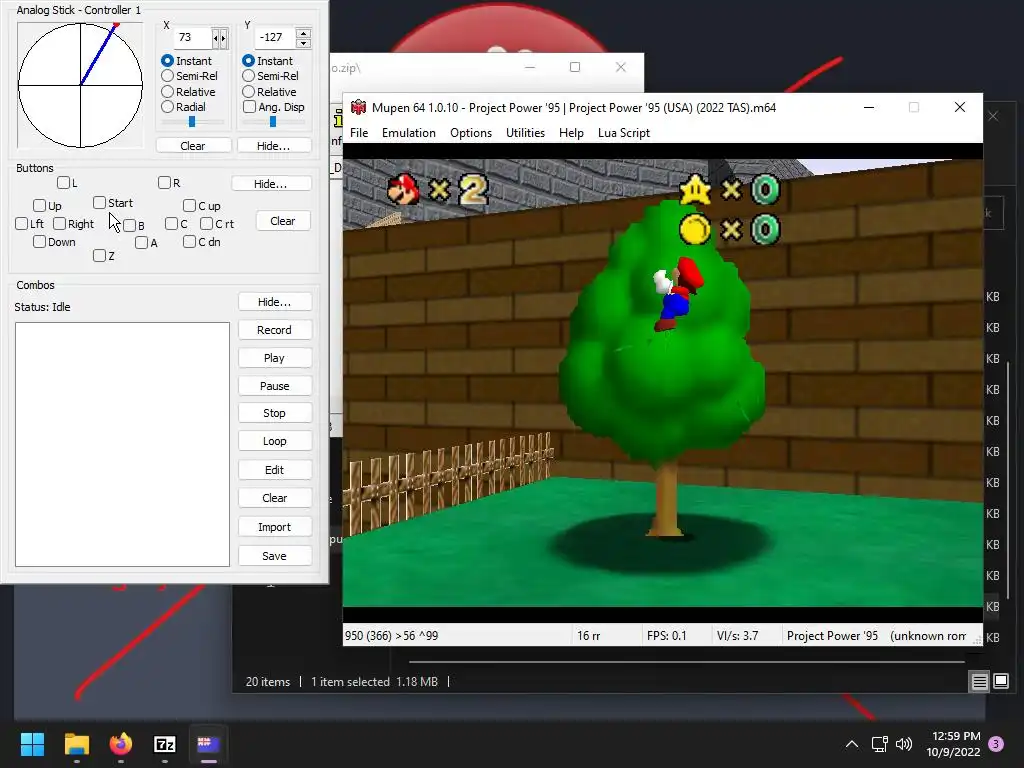Click the Y value input field
The width and height of the screenshot is (1024, 768).
[275, 38]
